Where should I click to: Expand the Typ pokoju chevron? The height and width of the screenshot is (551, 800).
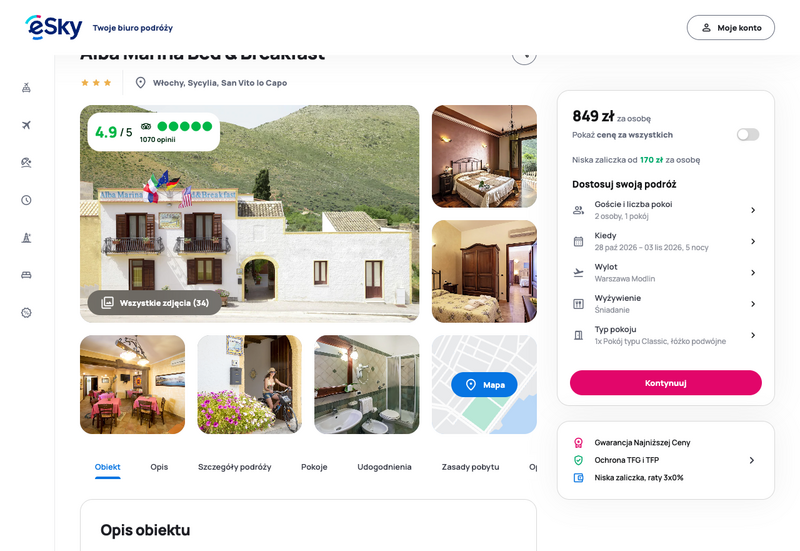pos(753,335)
